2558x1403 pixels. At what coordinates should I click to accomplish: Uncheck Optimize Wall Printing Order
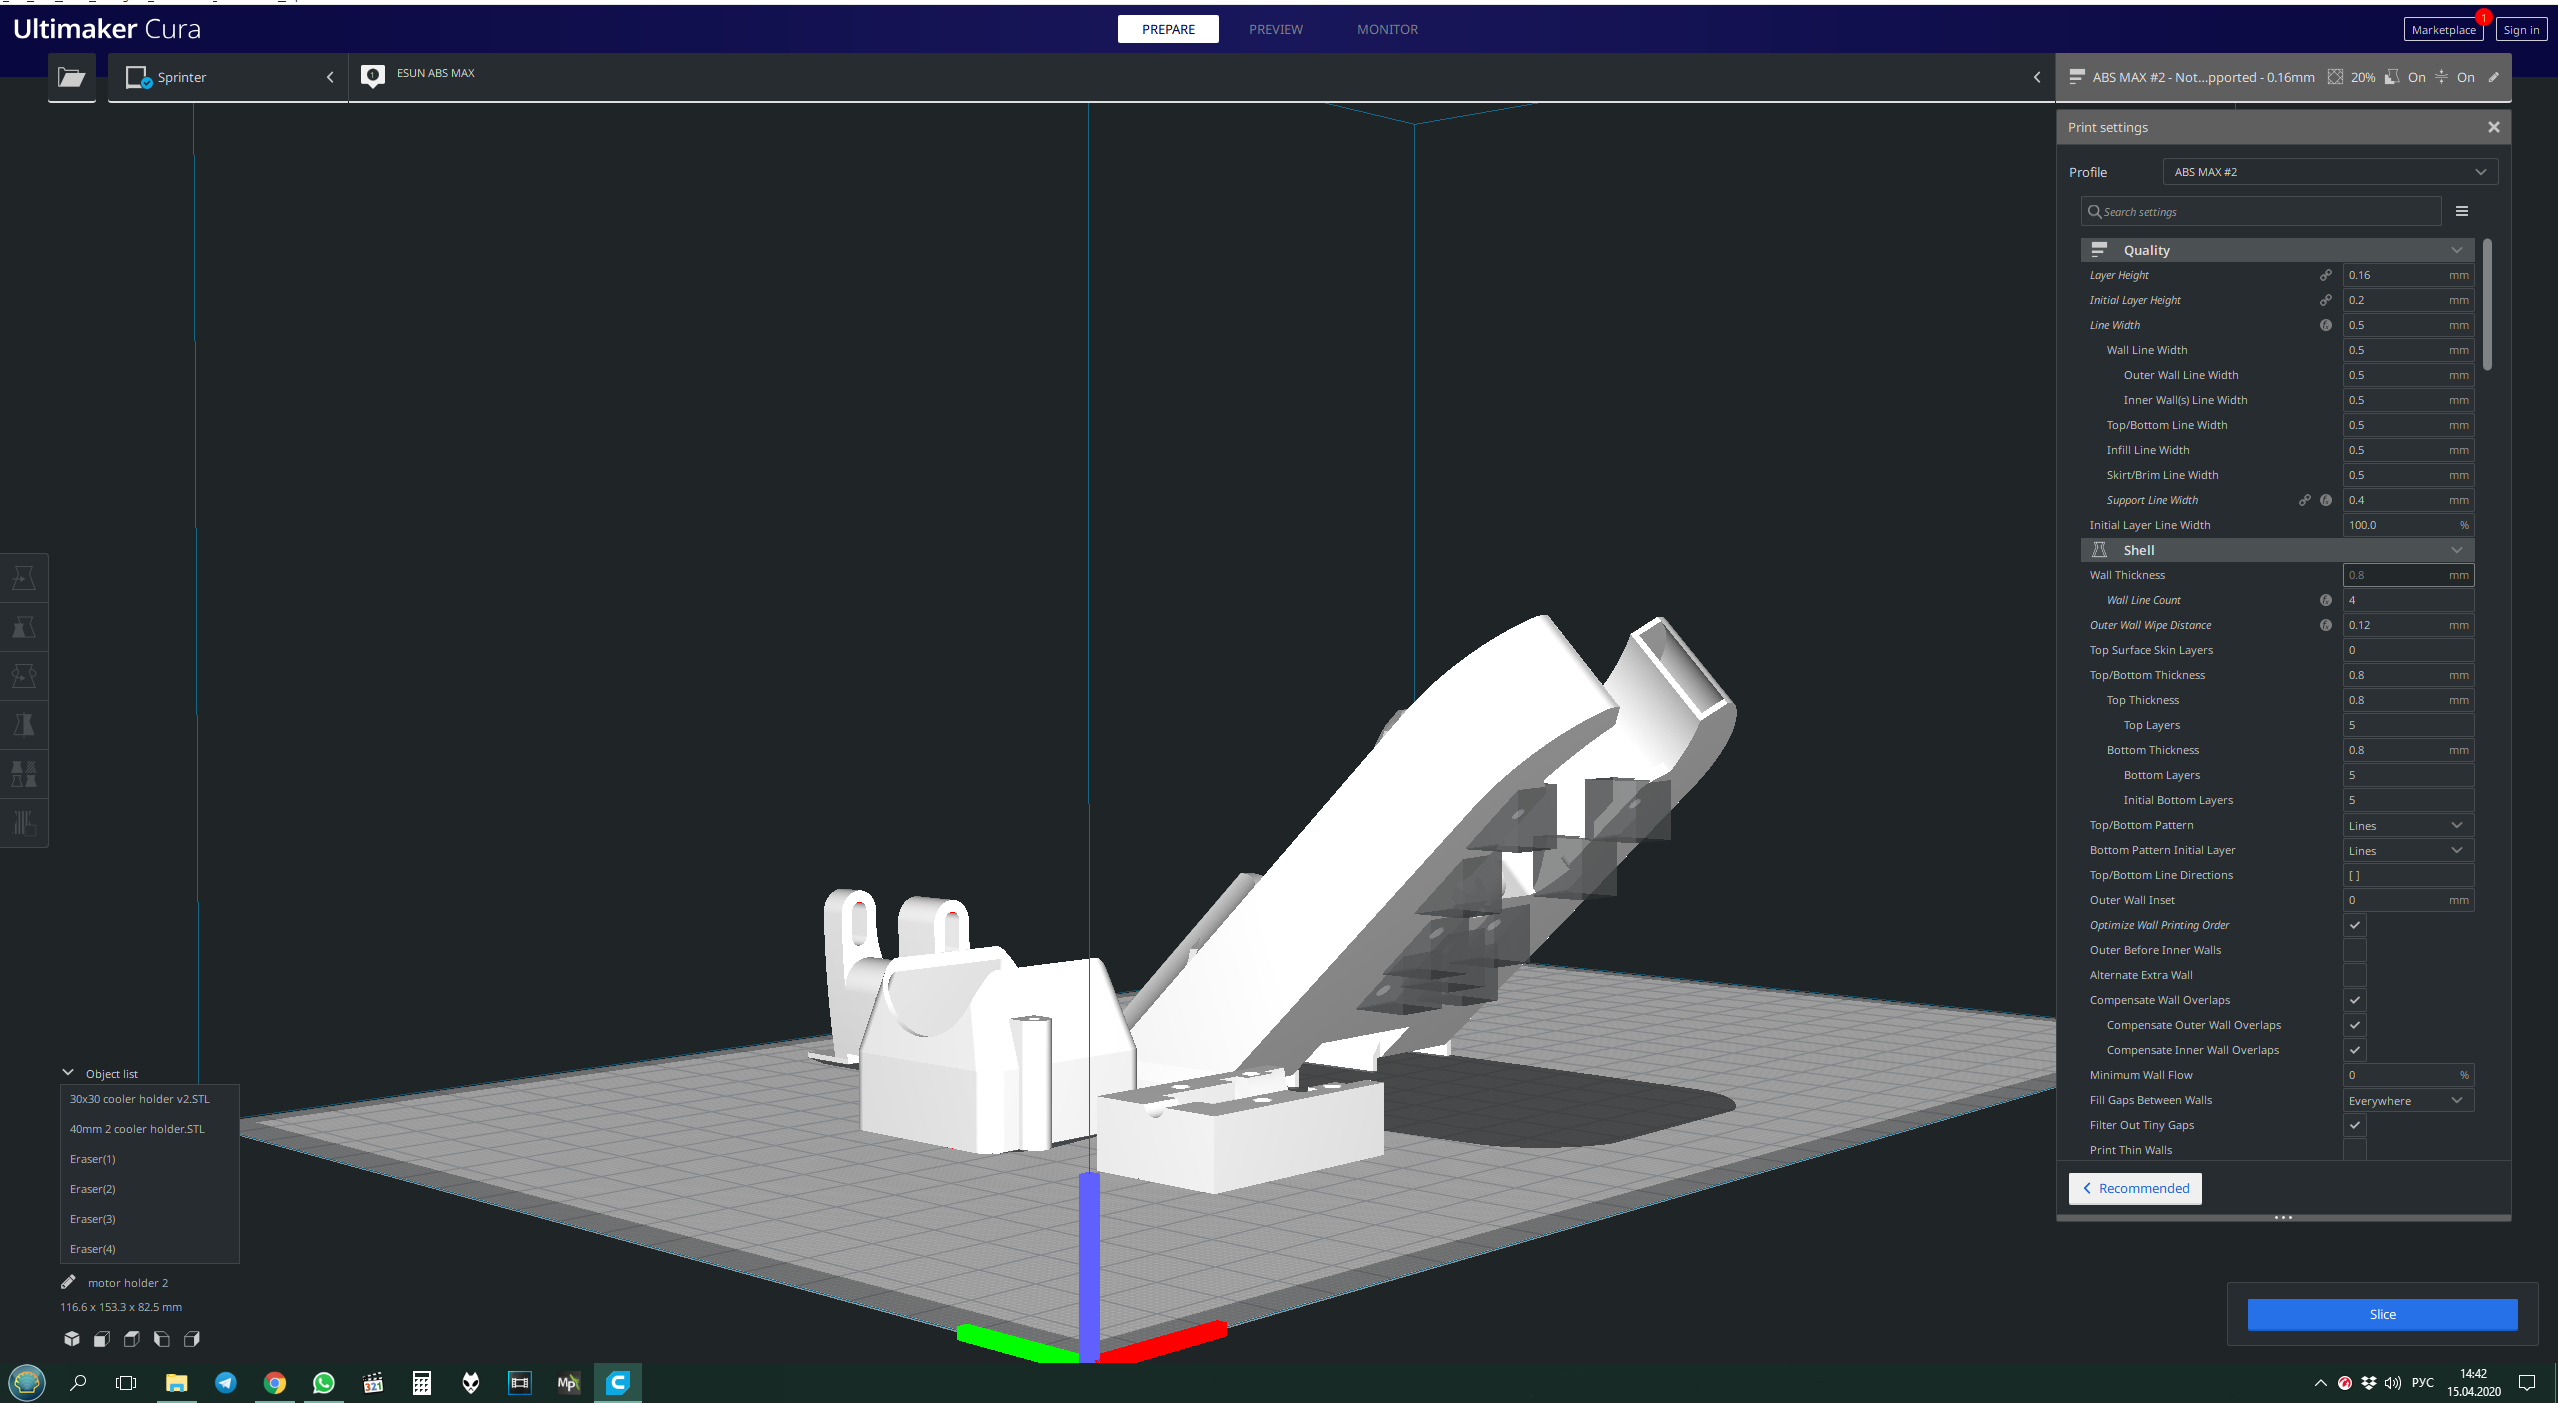tap(2355, 925)
